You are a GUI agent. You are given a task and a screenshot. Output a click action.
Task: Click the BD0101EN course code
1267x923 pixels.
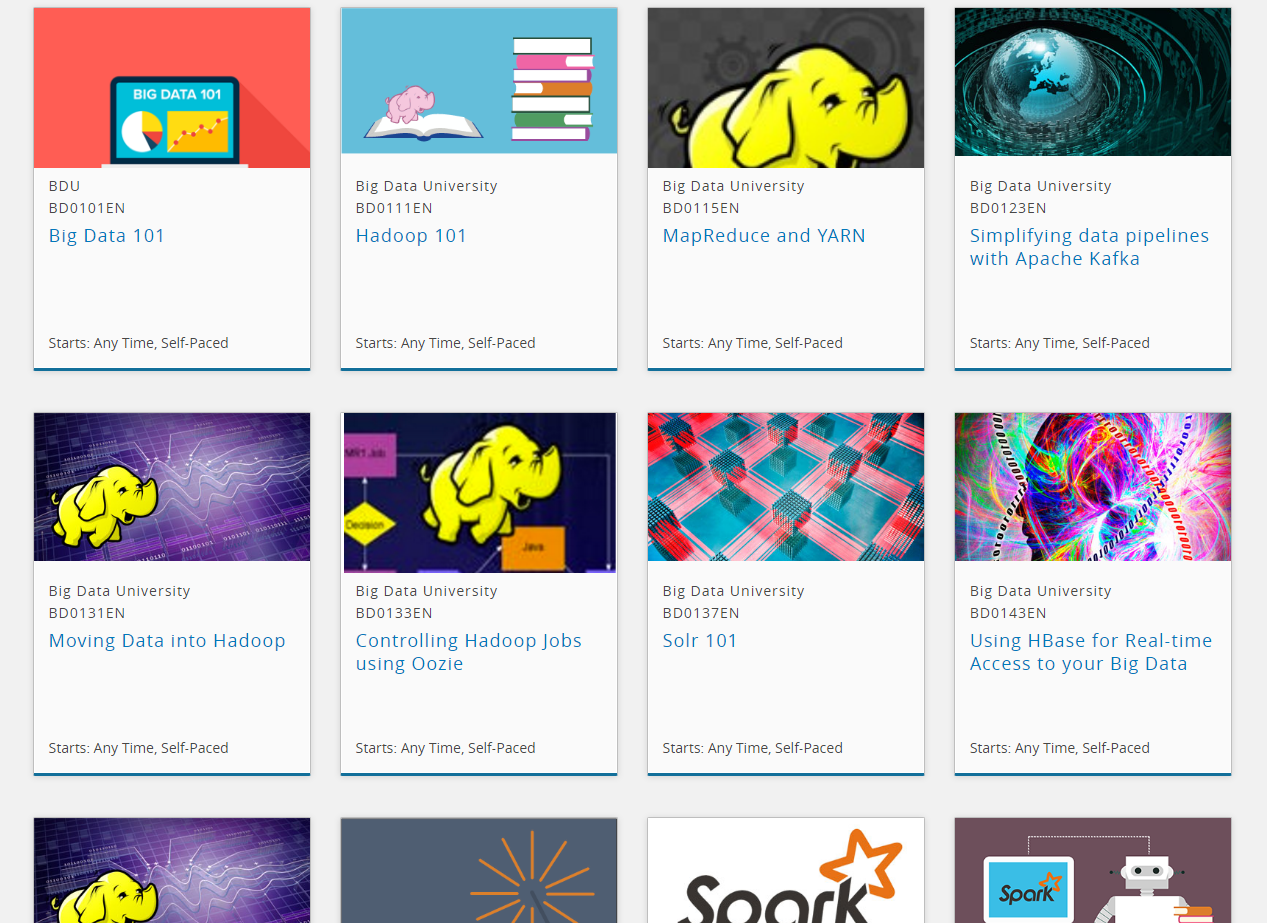point(87,208)
